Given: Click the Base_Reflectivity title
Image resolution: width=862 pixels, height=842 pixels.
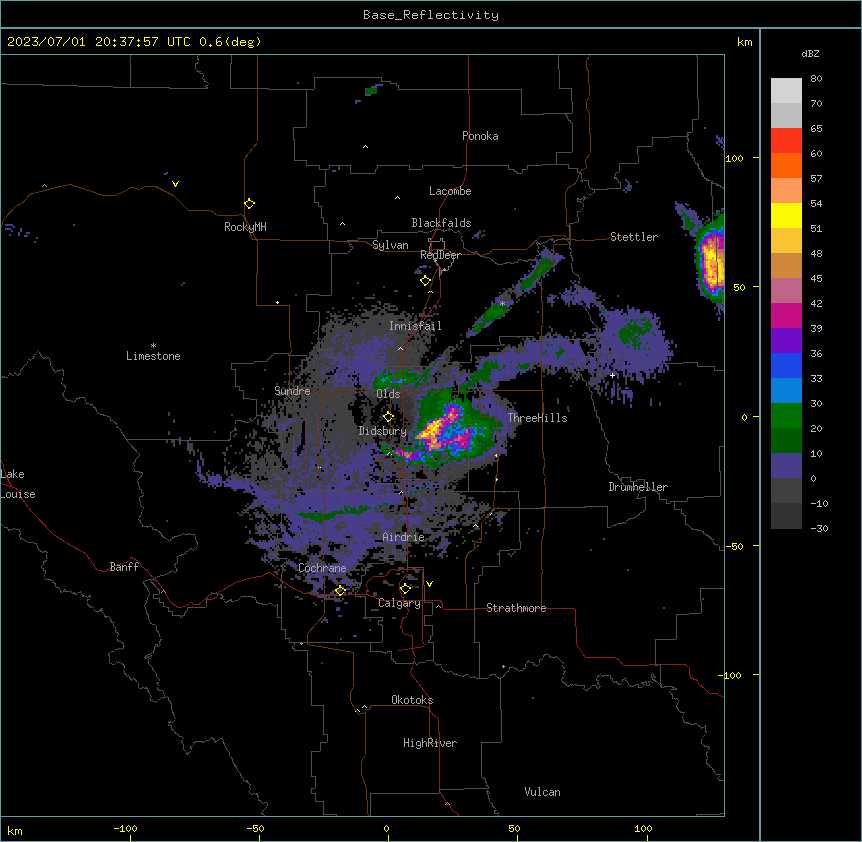Looking at the screenshot, I should (x=431, y=15).
